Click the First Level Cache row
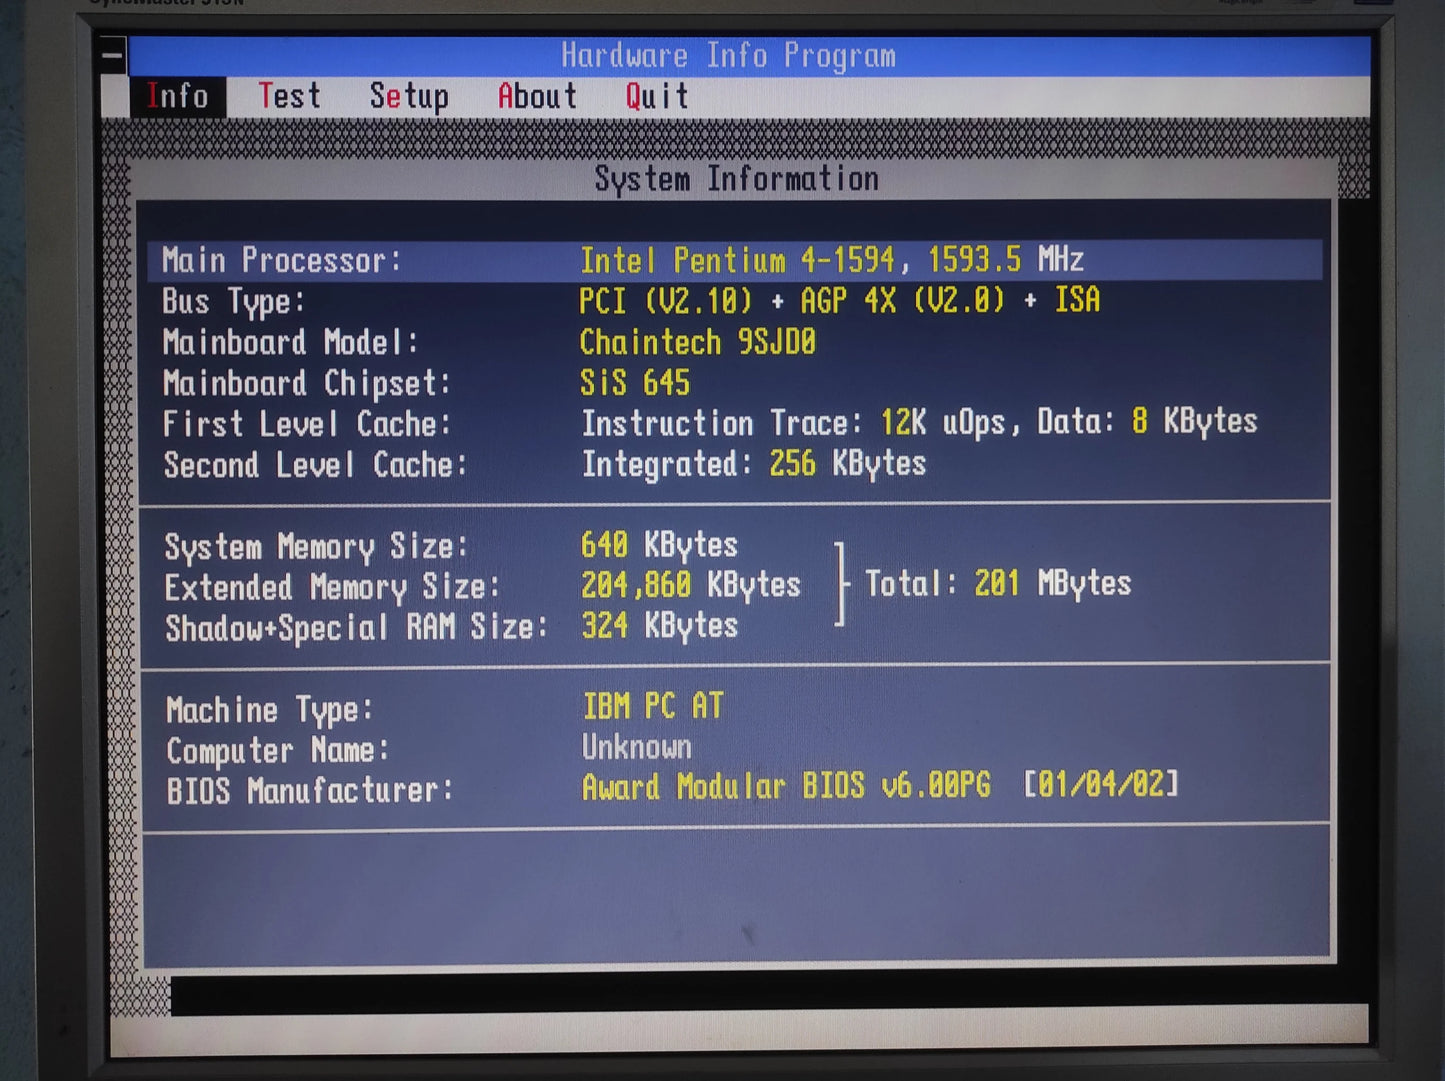The height and width of the screenshot is (1081, 1445). pos(710,423)
